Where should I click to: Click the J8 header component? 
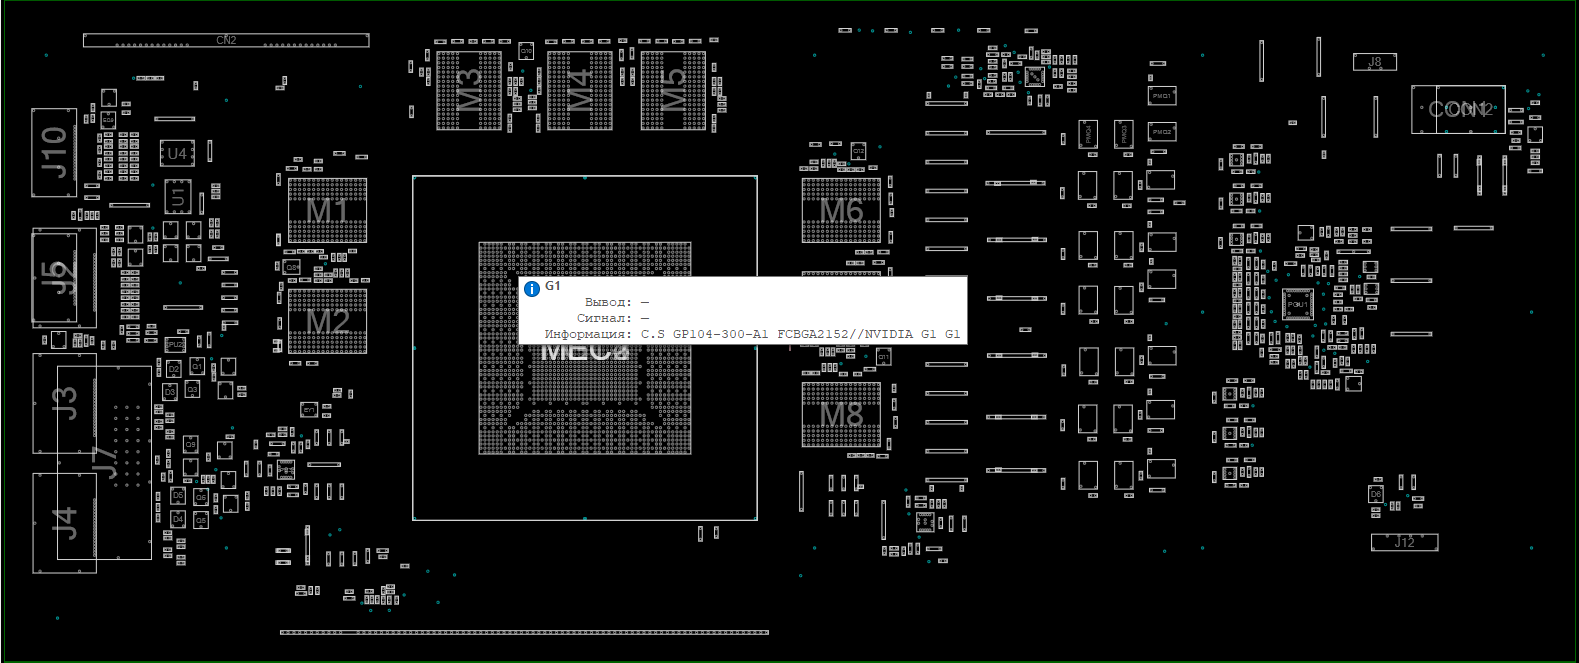[1374, 62]
